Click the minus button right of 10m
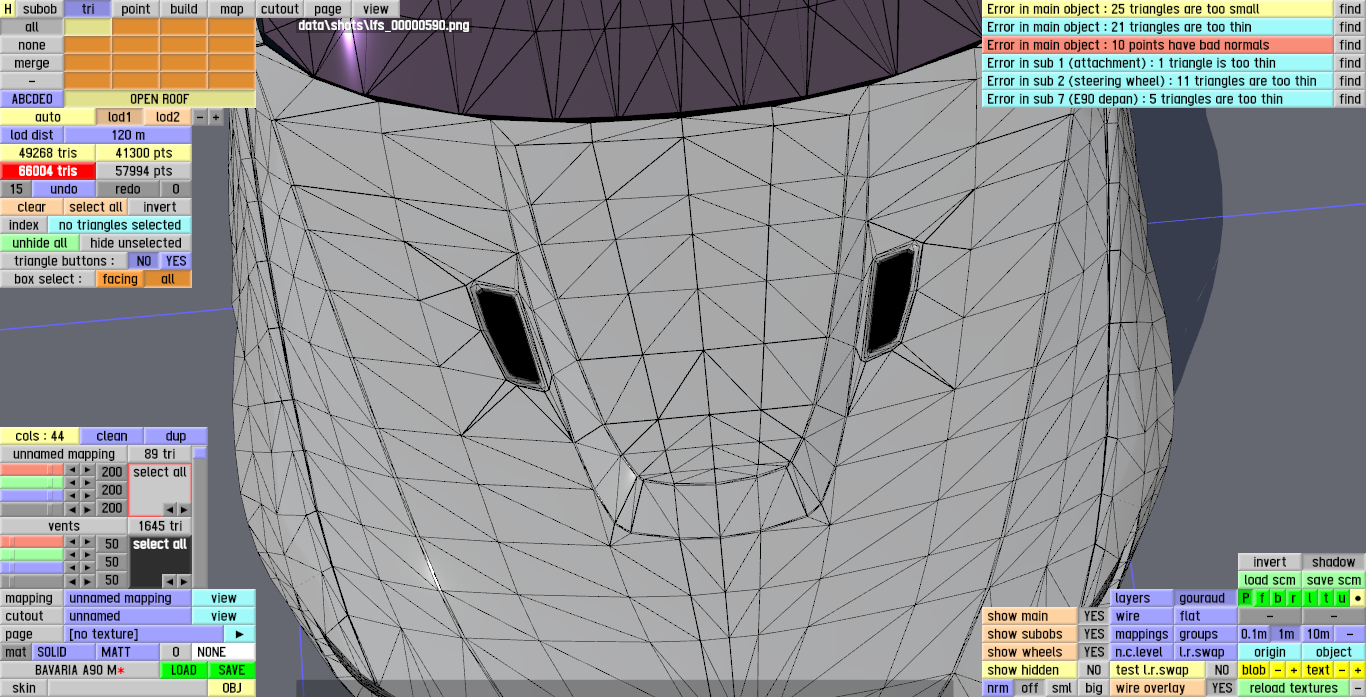Viewport: 1366px width, 697px height. 1350,634
